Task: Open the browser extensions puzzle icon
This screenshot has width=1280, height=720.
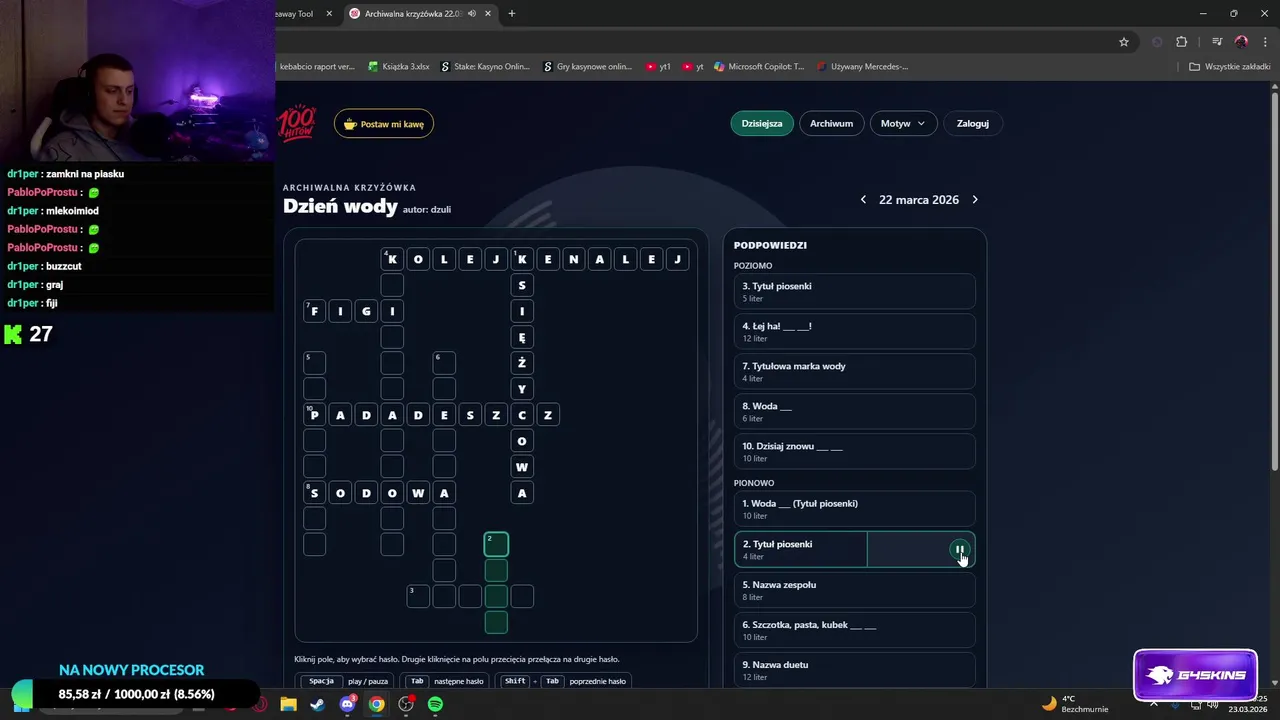Action: [x=1182, y=42]
